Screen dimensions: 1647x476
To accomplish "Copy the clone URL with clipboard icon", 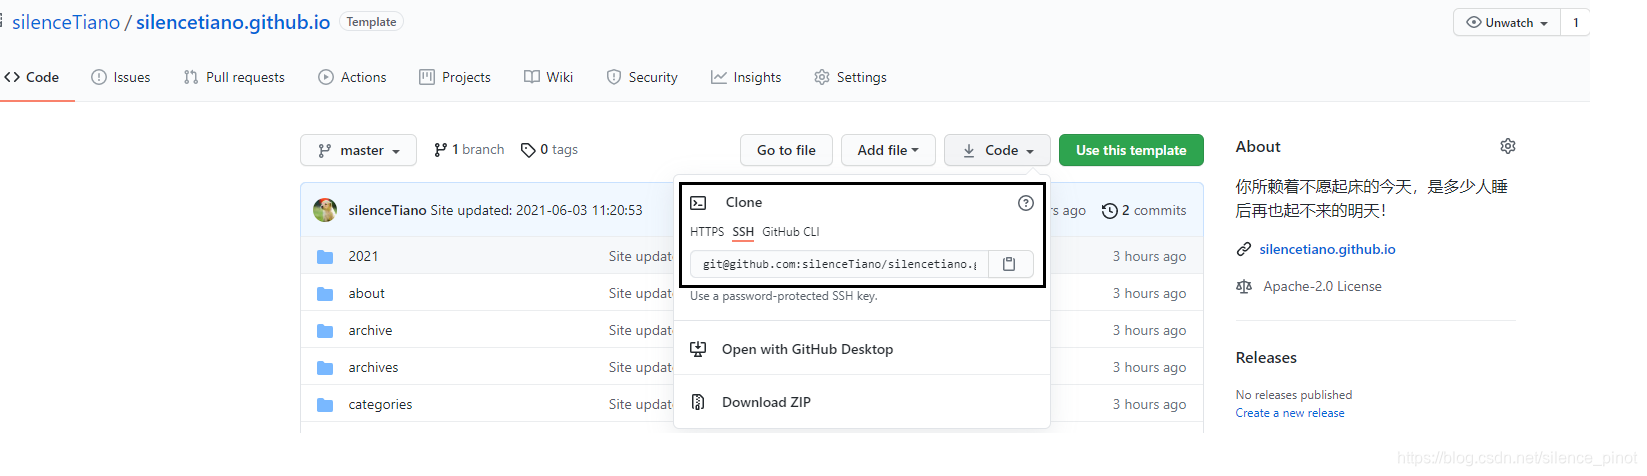I will (x=1010, y=264).
